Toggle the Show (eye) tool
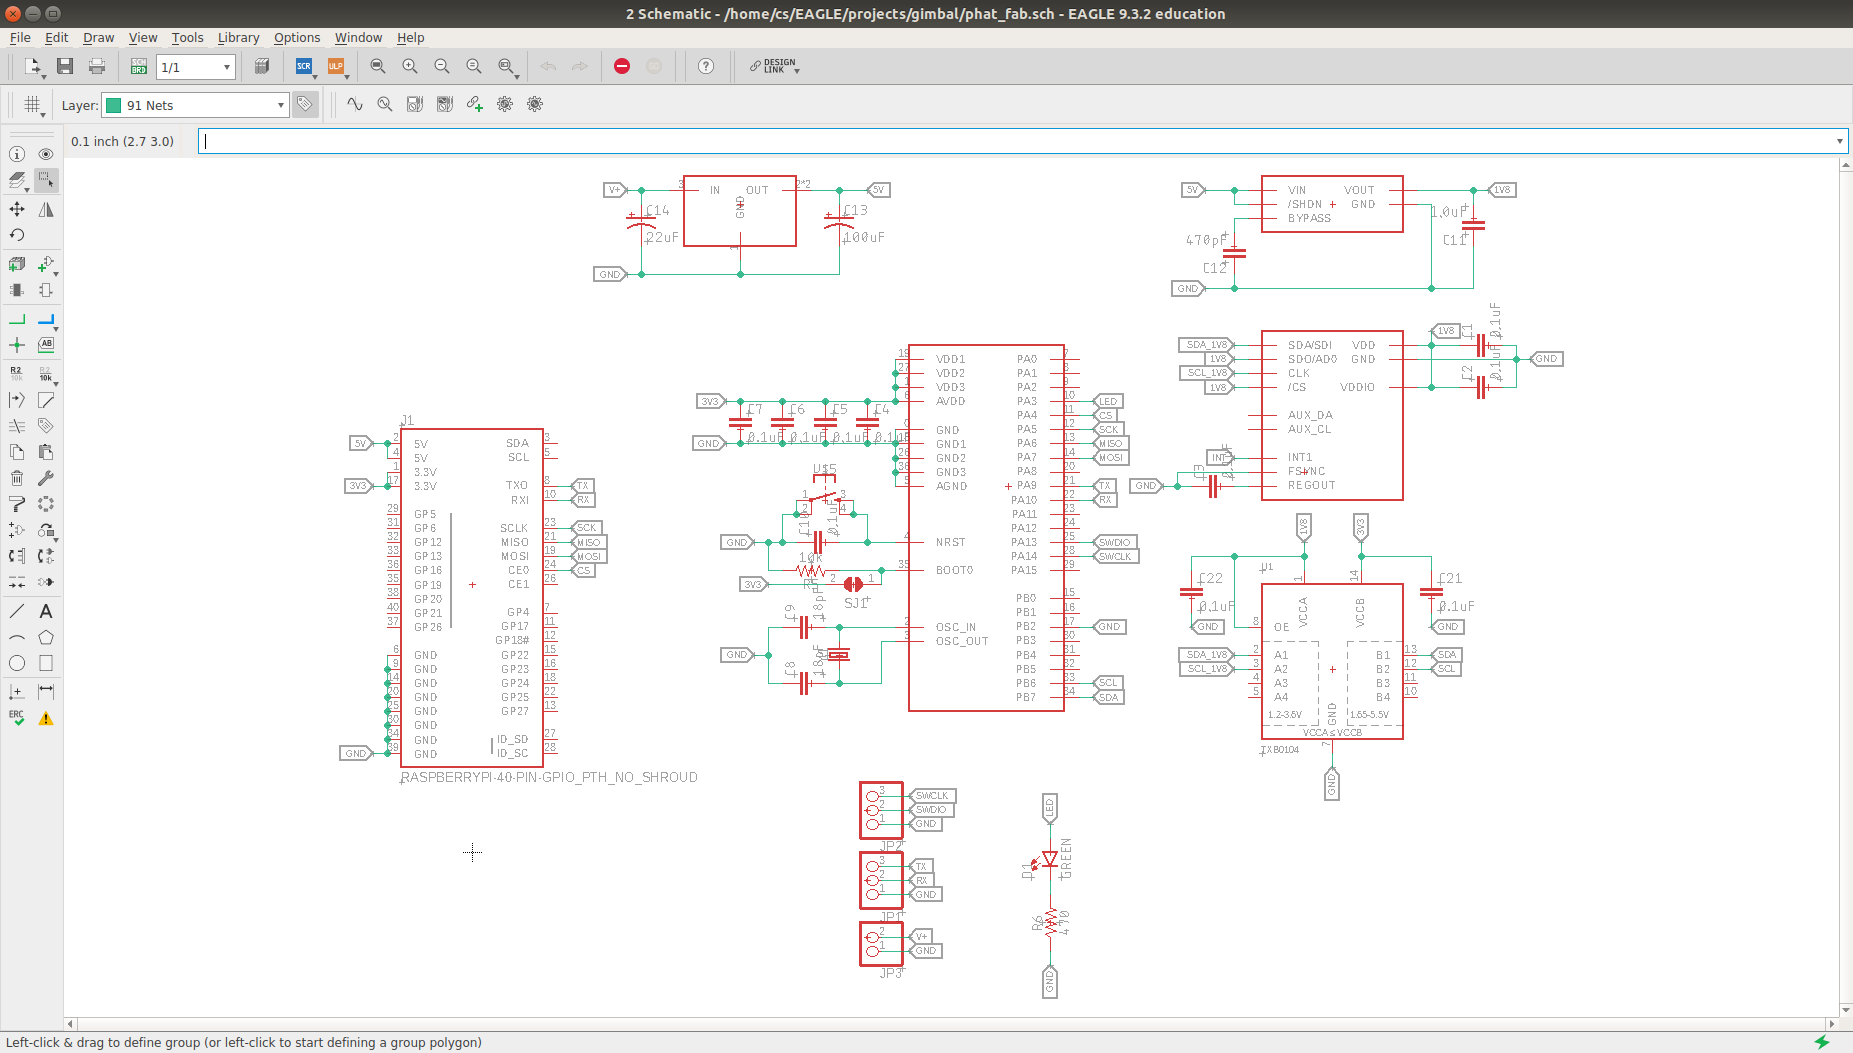Screen dimensions: 1853x1053 (46, 154)
